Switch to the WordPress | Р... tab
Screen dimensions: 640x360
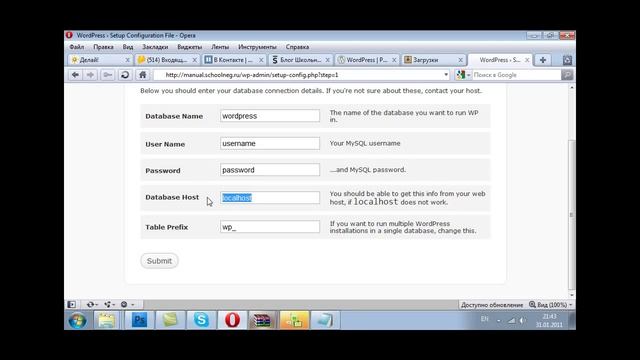[367, 60]
